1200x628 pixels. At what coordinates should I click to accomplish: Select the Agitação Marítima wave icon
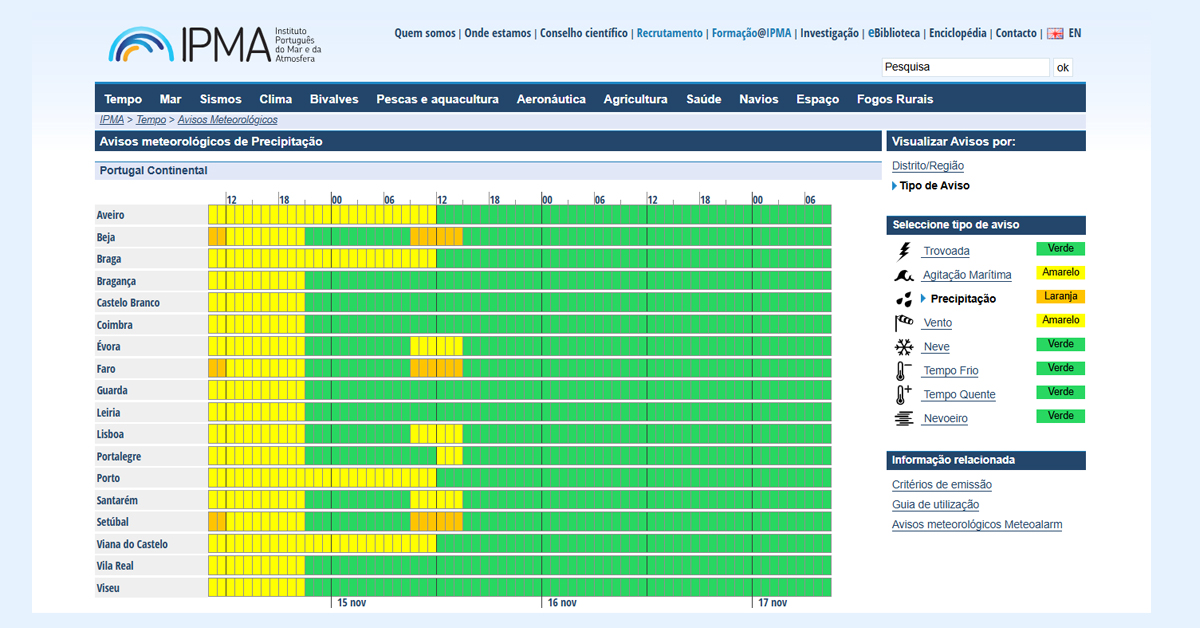904,275
